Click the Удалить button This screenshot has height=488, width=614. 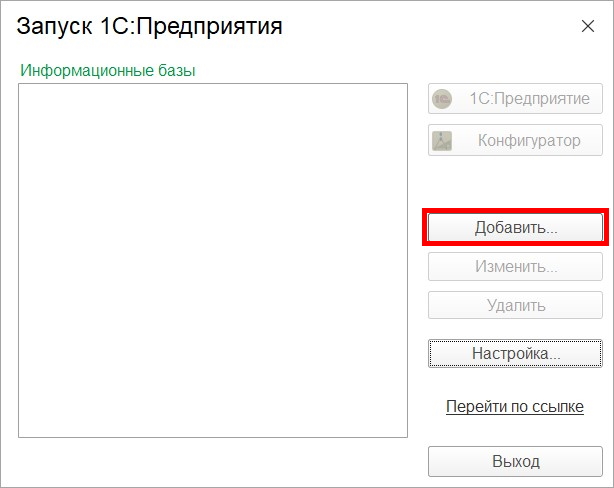tap(515, 305)
